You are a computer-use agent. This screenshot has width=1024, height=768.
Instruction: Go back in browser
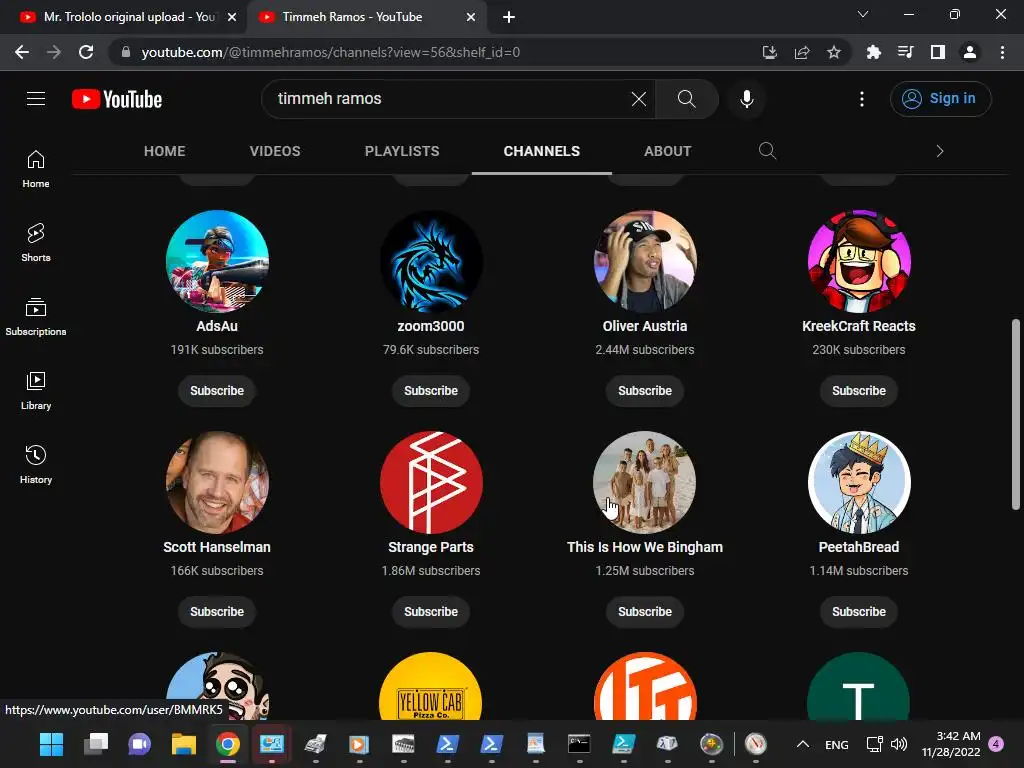(x=22, y=52)
